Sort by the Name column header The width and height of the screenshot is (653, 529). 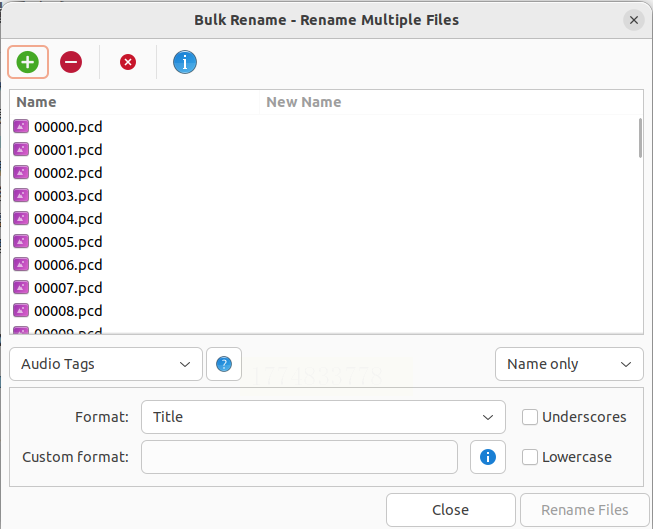(x=134, y=102)
